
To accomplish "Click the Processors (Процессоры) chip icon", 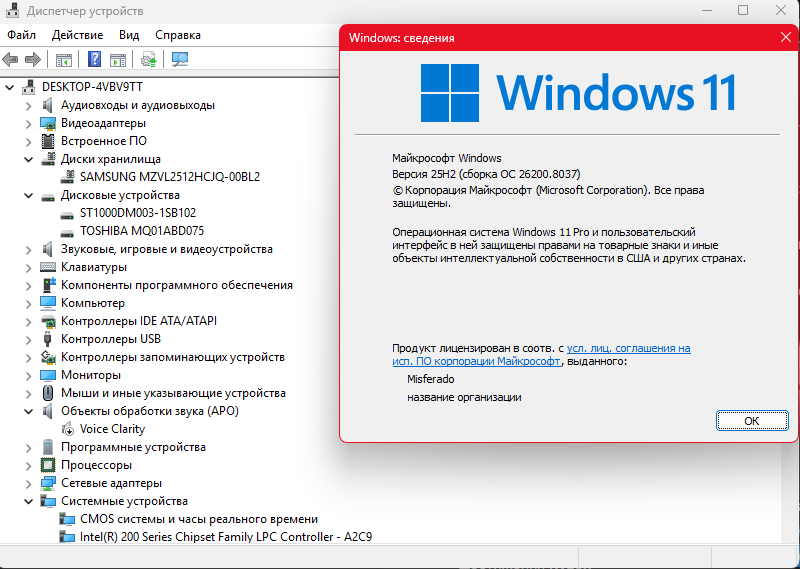I will [48, 465].
